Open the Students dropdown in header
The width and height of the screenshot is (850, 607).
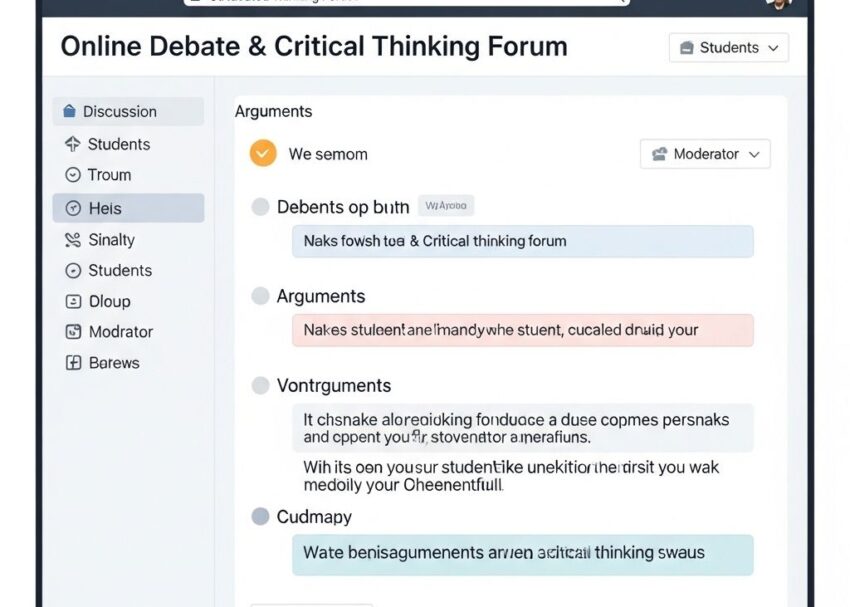pos(728,48)
